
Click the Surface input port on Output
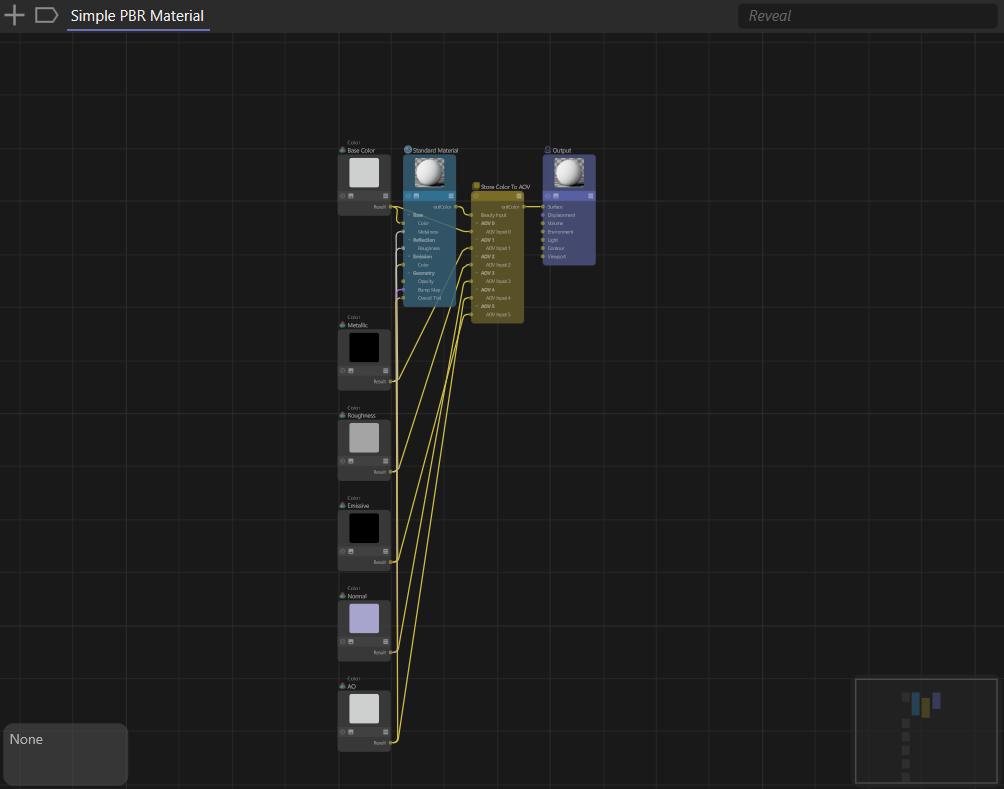coord(543,207)
